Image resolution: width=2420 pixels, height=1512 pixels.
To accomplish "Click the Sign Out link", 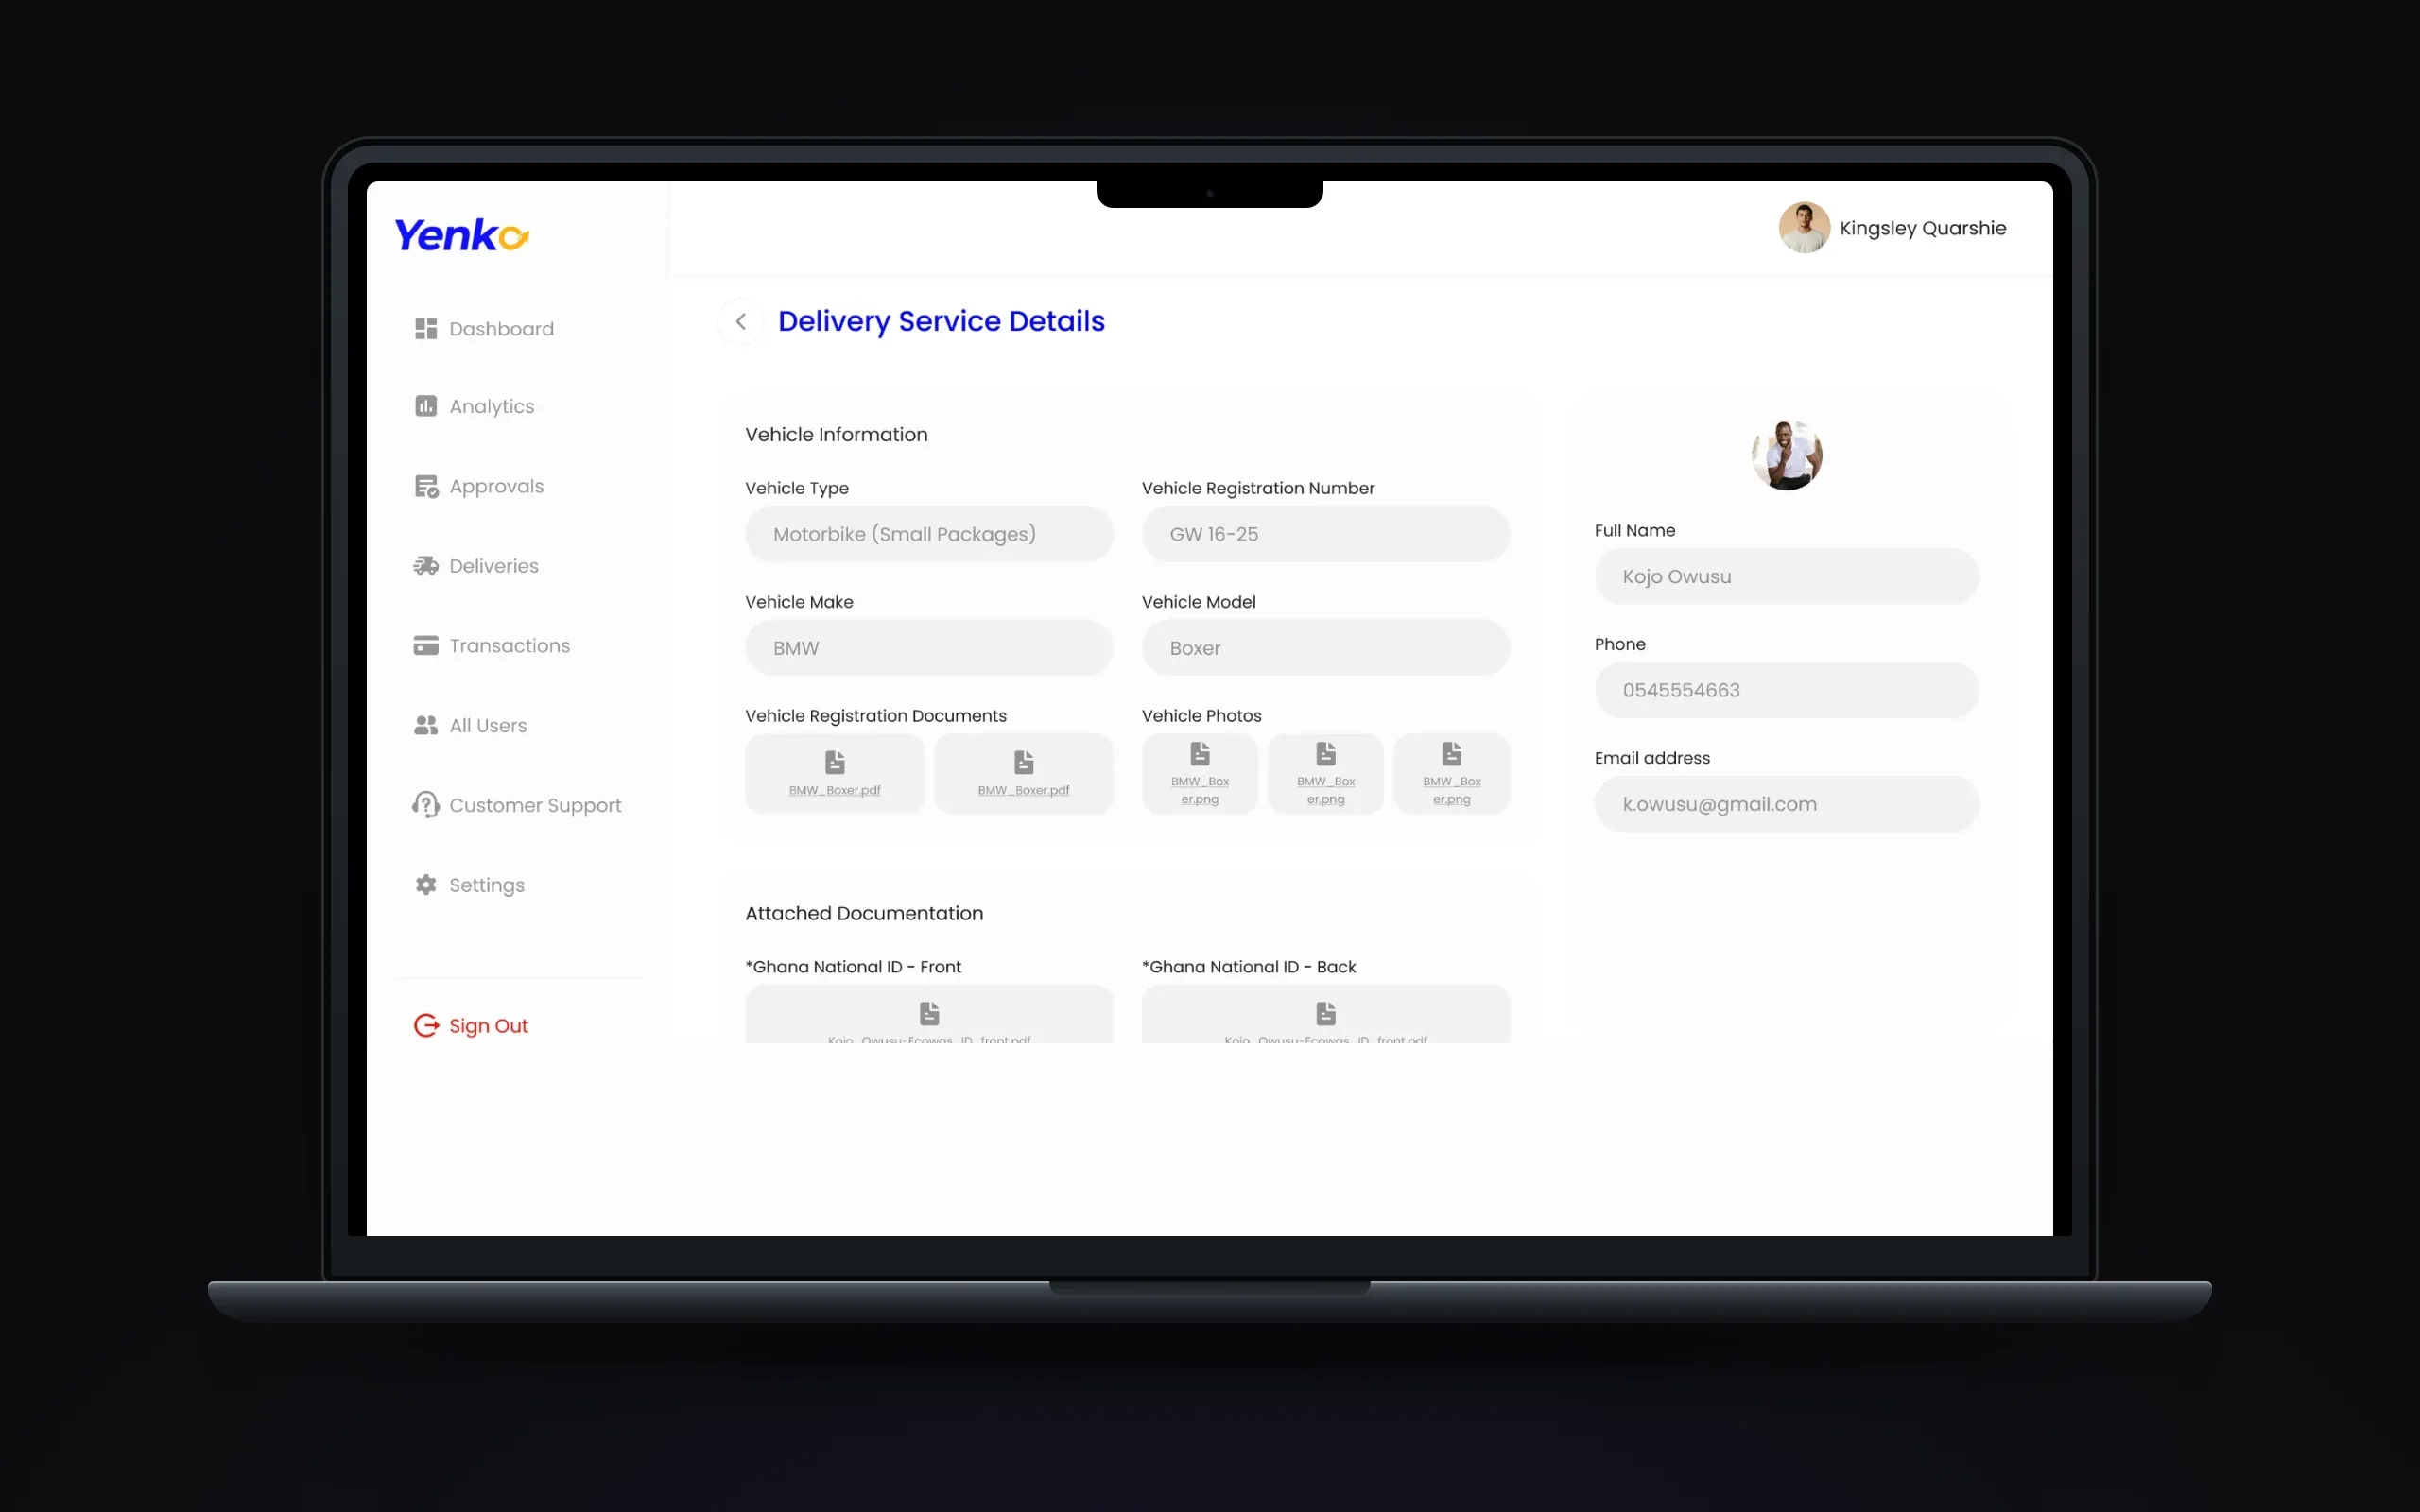I will coord(471,1026).
